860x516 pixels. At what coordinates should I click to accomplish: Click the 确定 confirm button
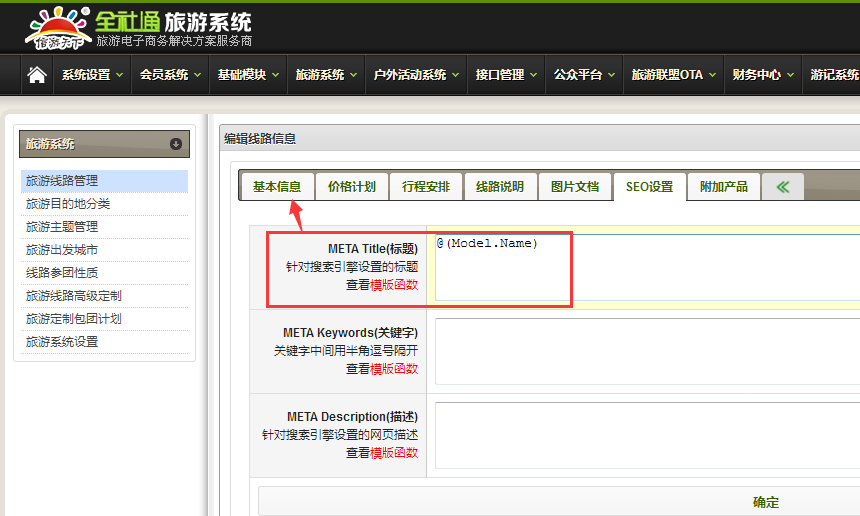click(765, 502)
